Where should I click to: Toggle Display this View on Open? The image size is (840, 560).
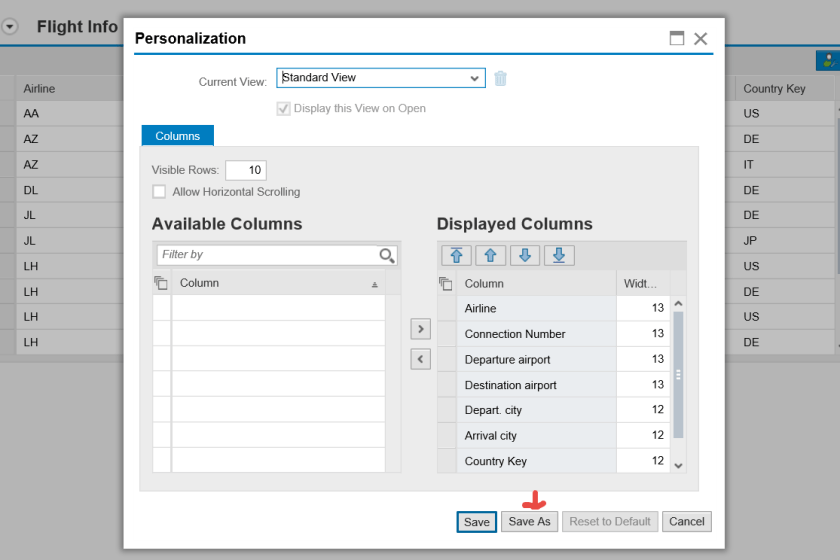pyautogui.click(x=284, y=108)
